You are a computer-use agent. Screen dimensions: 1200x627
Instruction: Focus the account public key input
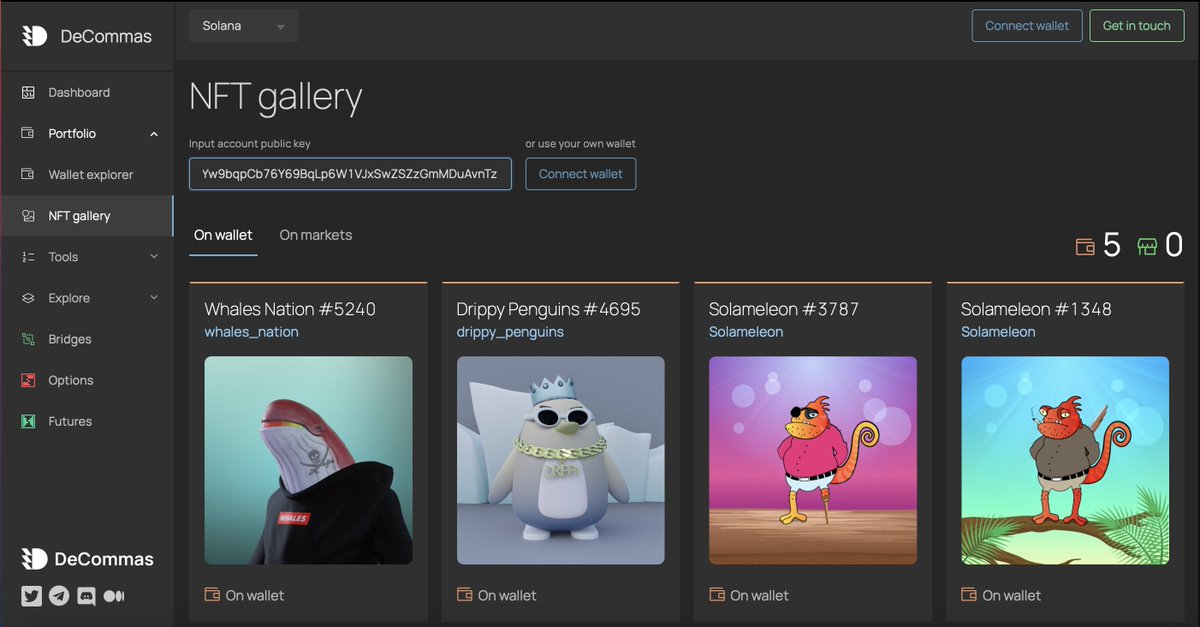tap(350, 174)
